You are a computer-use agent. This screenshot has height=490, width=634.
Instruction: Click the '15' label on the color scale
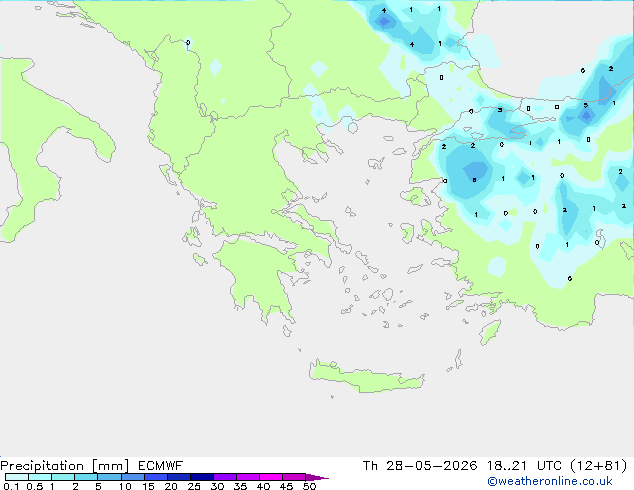click(148, 486)
